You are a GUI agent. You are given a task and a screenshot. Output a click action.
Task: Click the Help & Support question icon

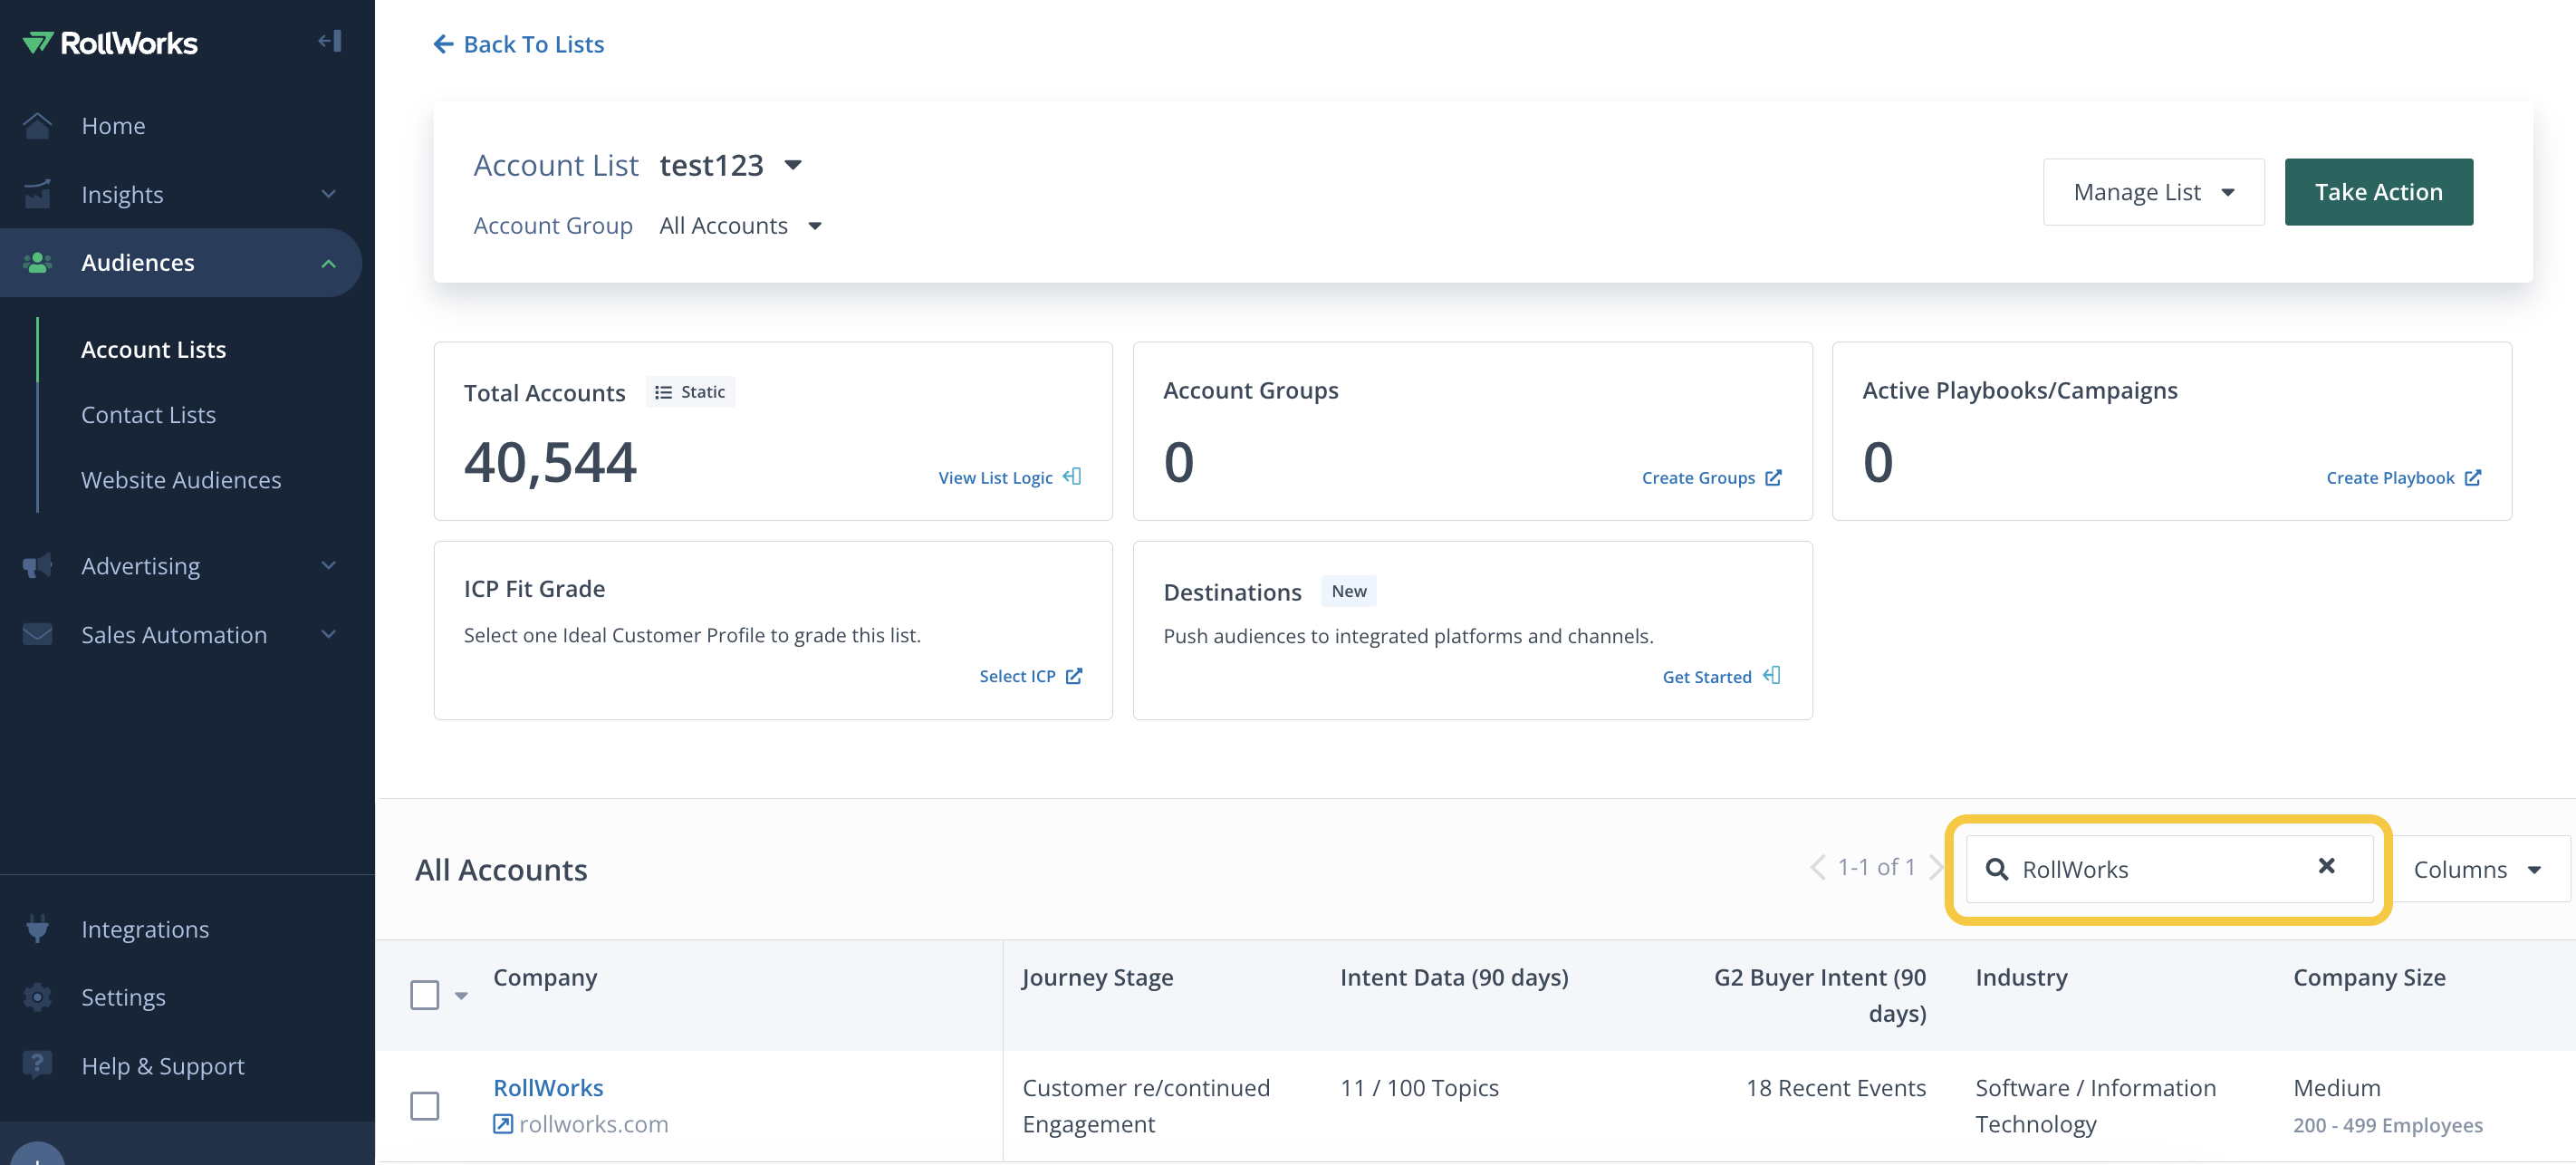click(x=38, y=1065)
